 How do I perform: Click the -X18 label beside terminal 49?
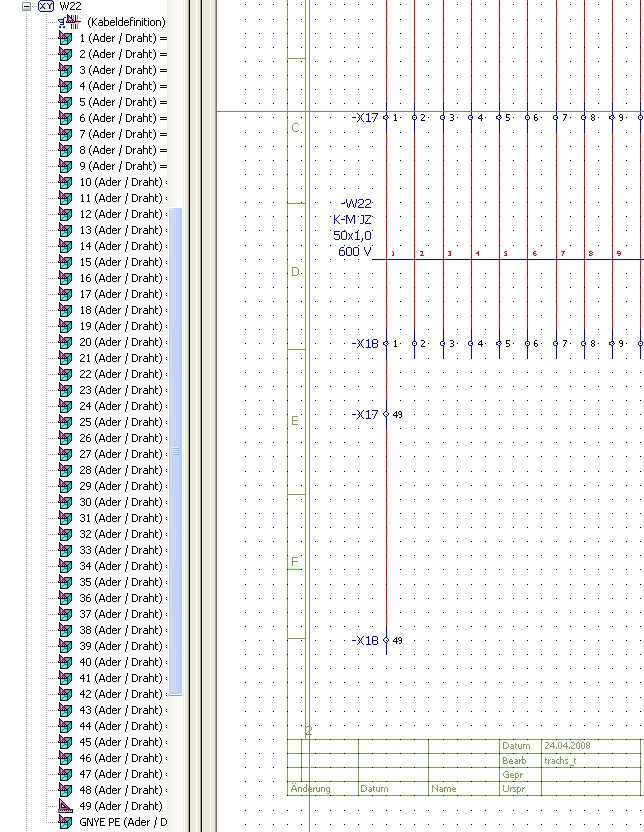(365, 640)
